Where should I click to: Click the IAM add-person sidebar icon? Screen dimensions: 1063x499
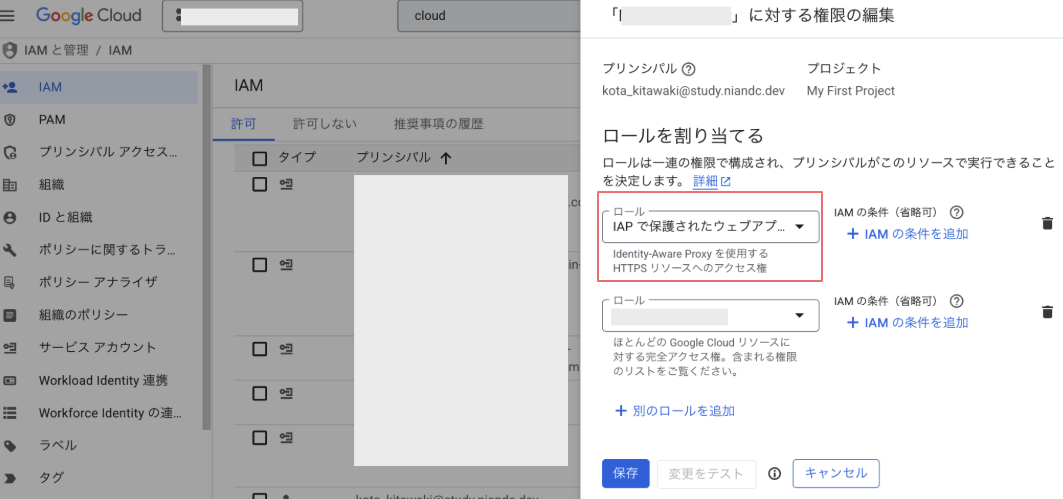click(x=9, y=87)
